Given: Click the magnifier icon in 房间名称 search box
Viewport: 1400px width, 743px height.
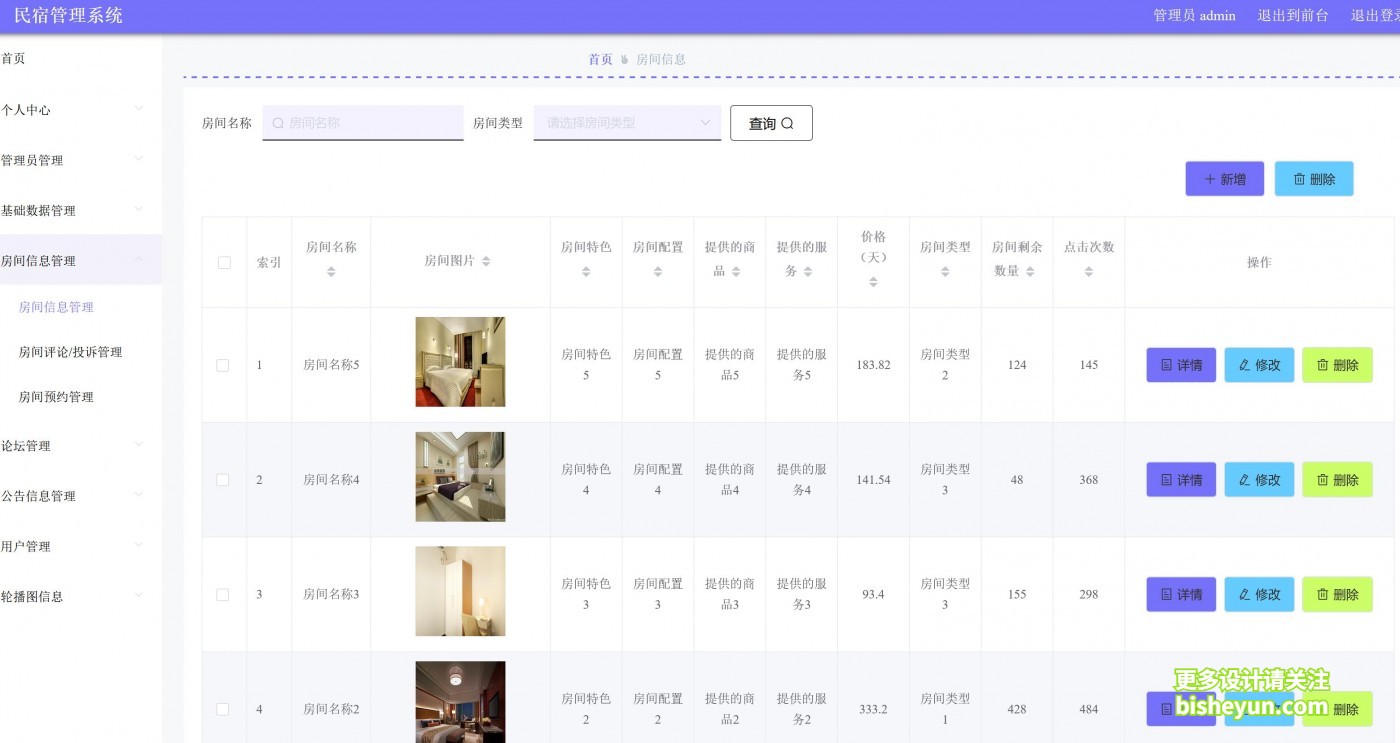Looking at the screenshot, I should pos(278,123).
